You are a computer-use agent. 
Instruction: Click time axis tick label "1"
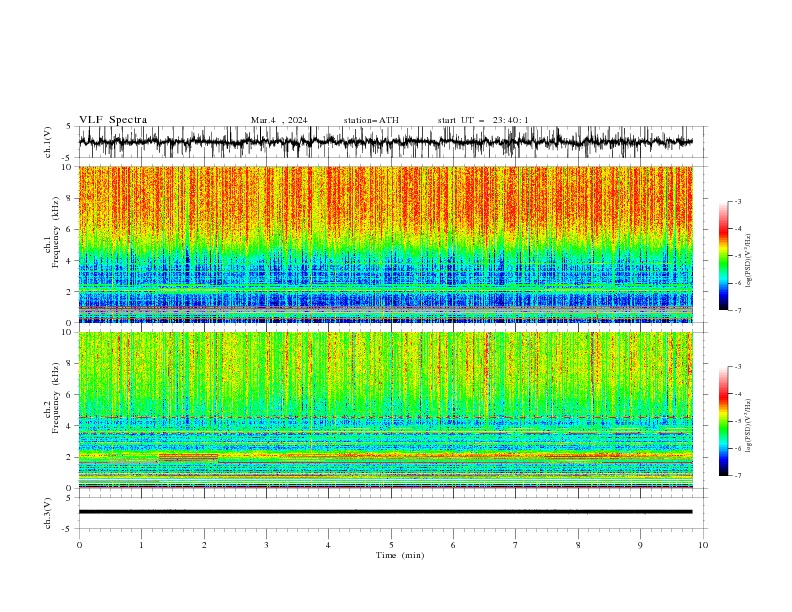pyautogui.click(x=141, y=545)
